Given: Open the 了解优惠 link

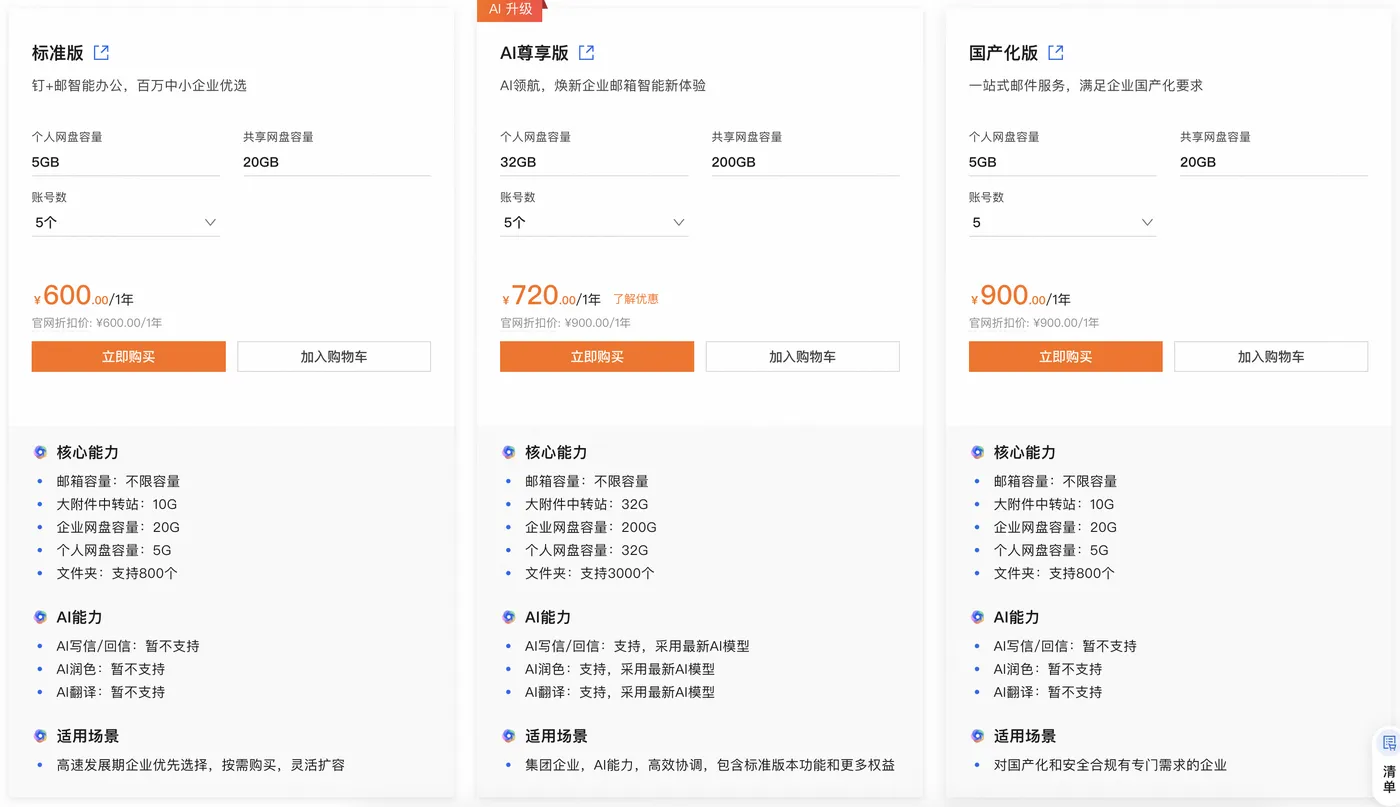Looking at the screenshot, I should pos(636,299).
